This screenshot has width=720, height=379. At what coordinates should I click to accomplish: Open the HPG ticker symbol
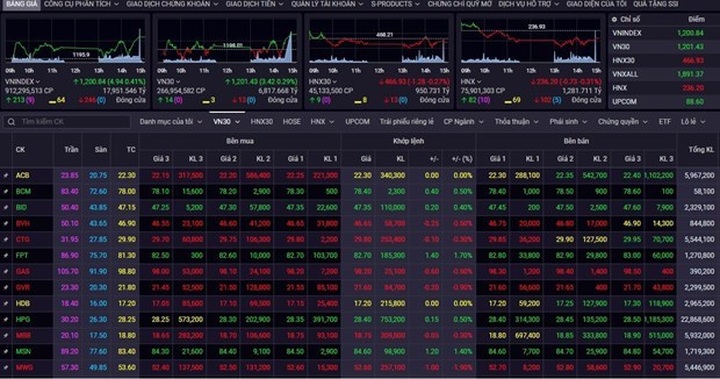(22, 320)
